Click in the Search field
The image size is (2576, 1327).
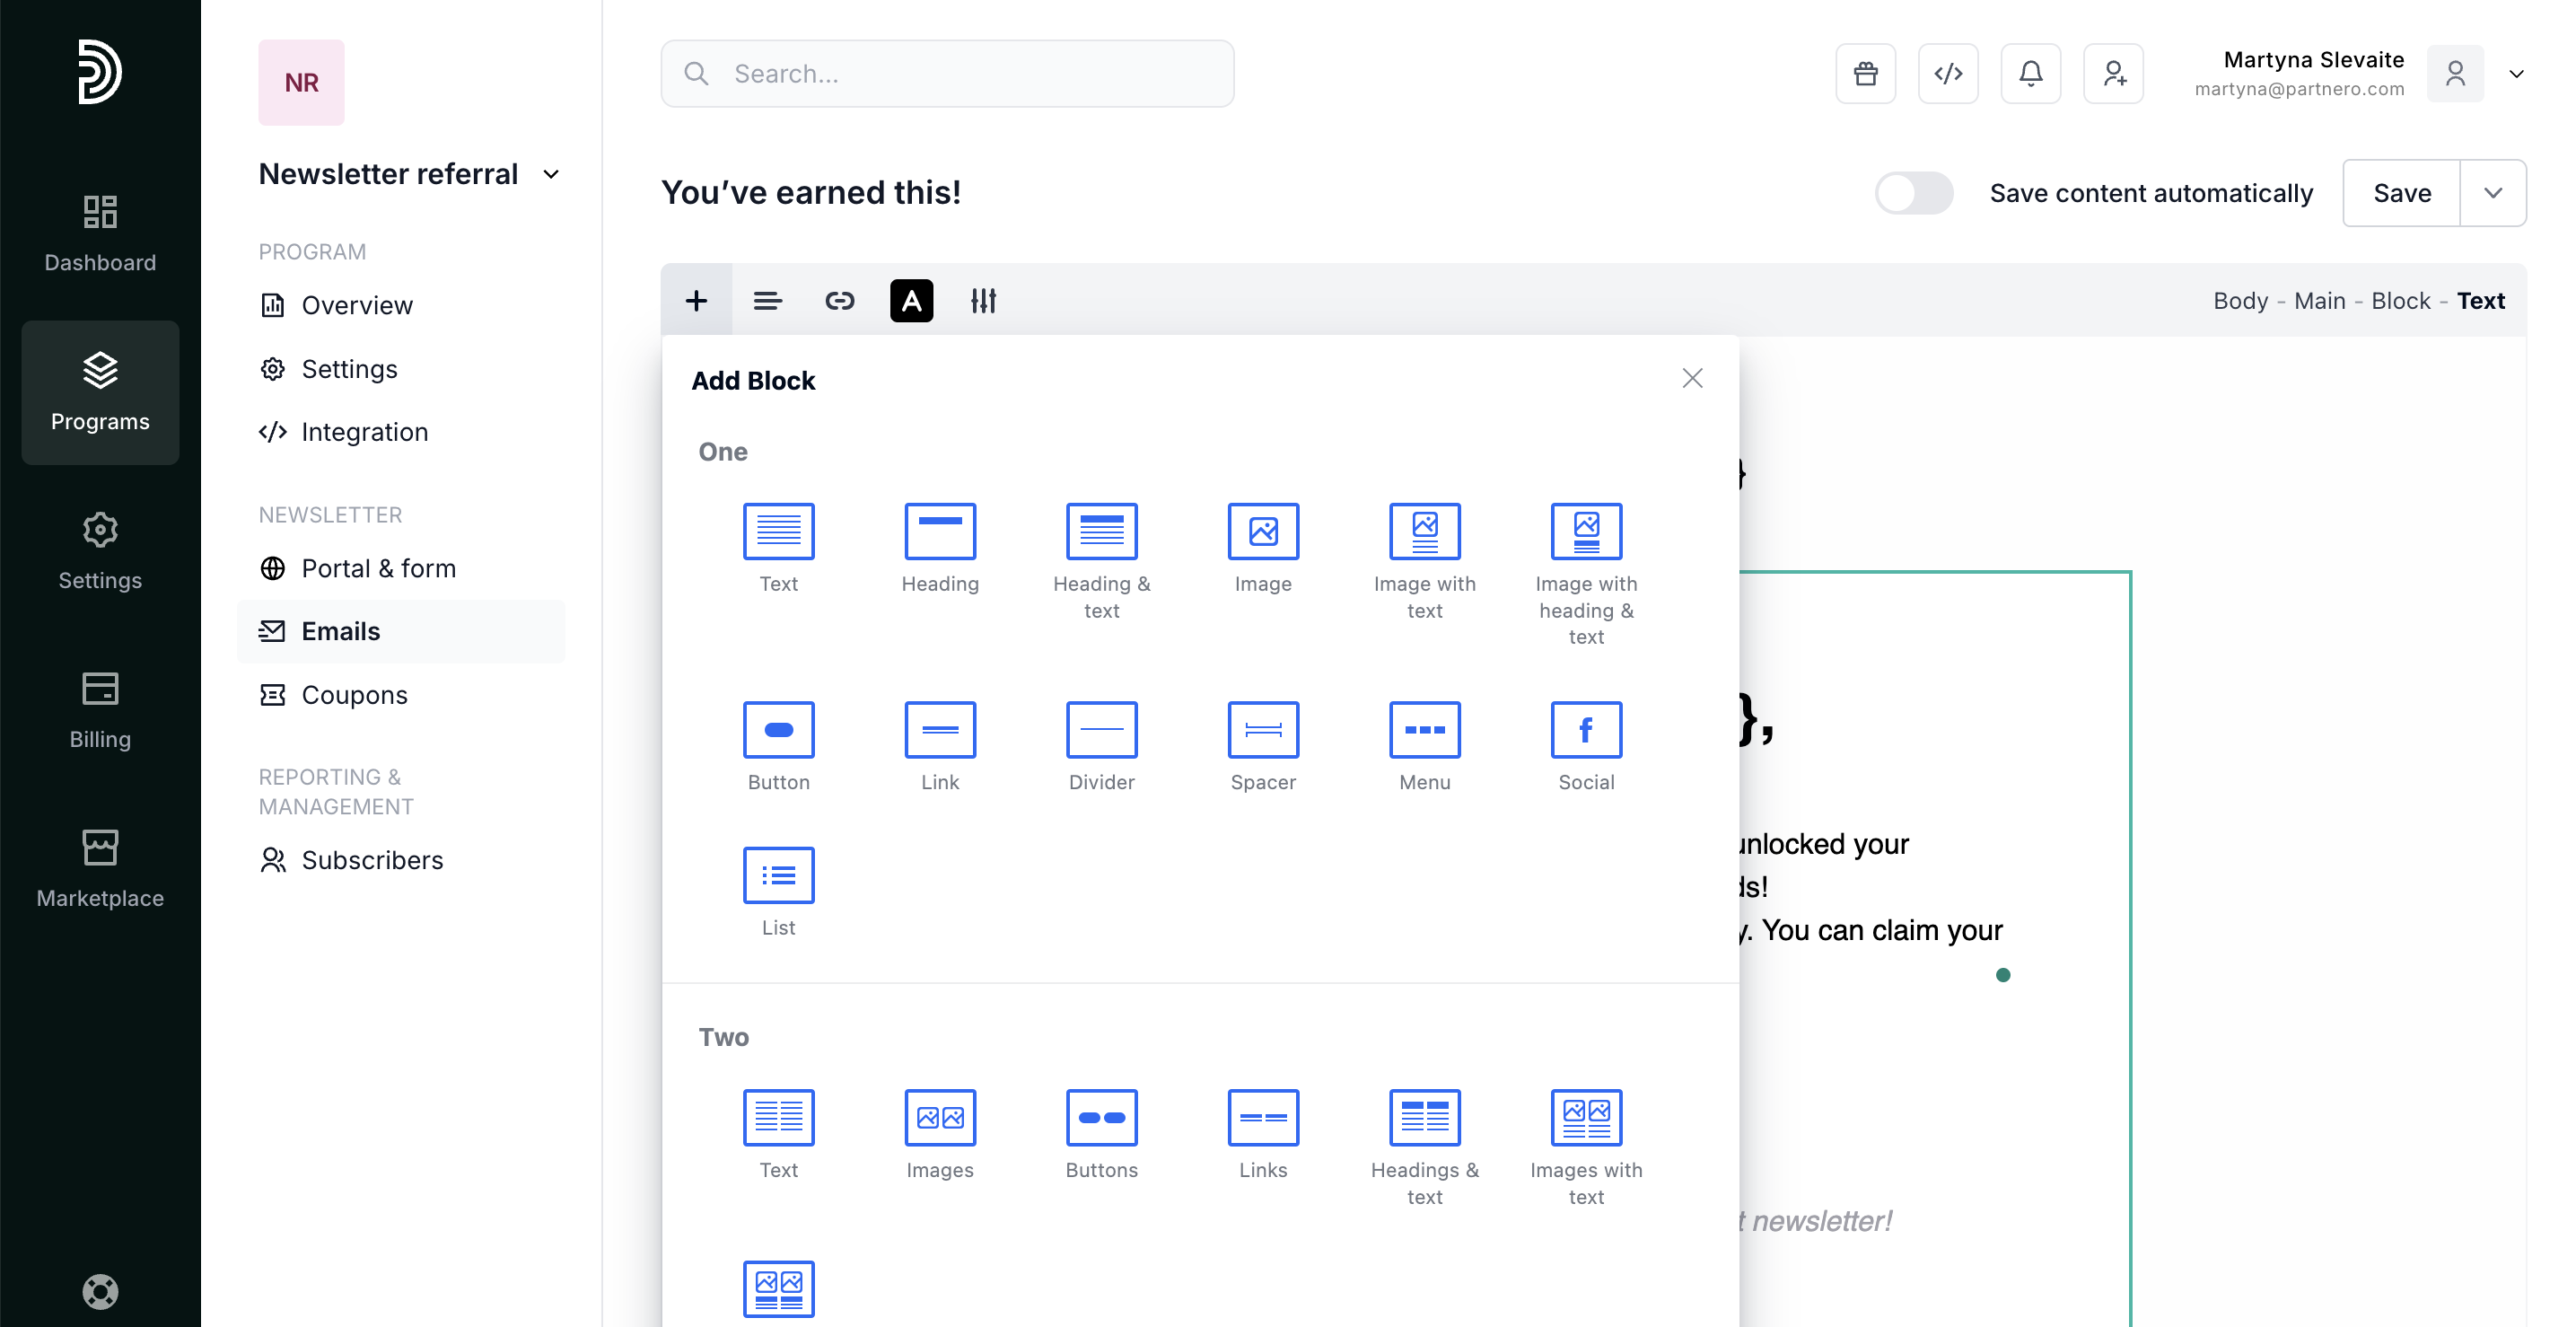point(947,73)
